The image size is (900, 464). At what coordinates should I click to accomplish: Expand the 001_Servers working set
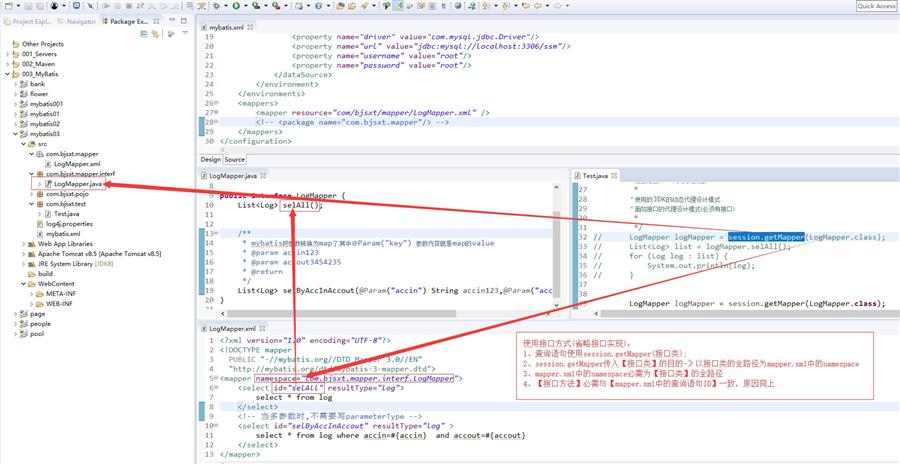point(7,54)
